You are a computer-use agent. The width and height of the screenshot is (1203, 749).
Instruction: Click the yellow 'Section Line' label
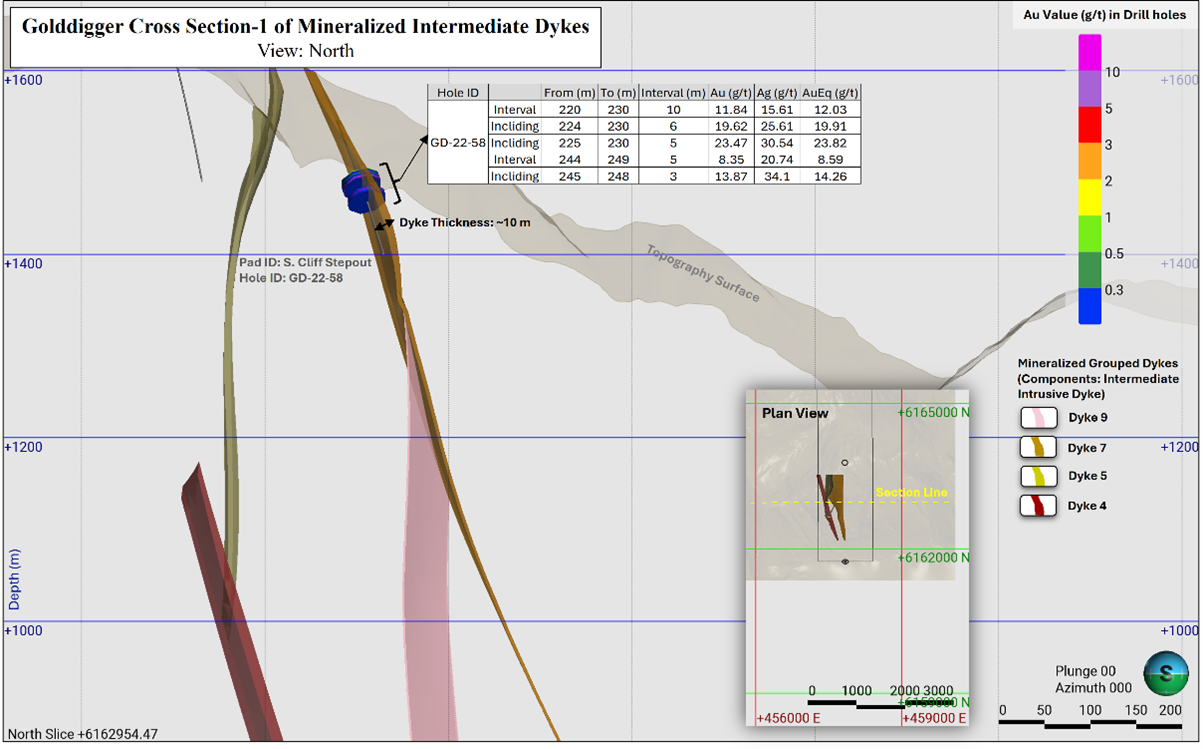pos(910,492)
